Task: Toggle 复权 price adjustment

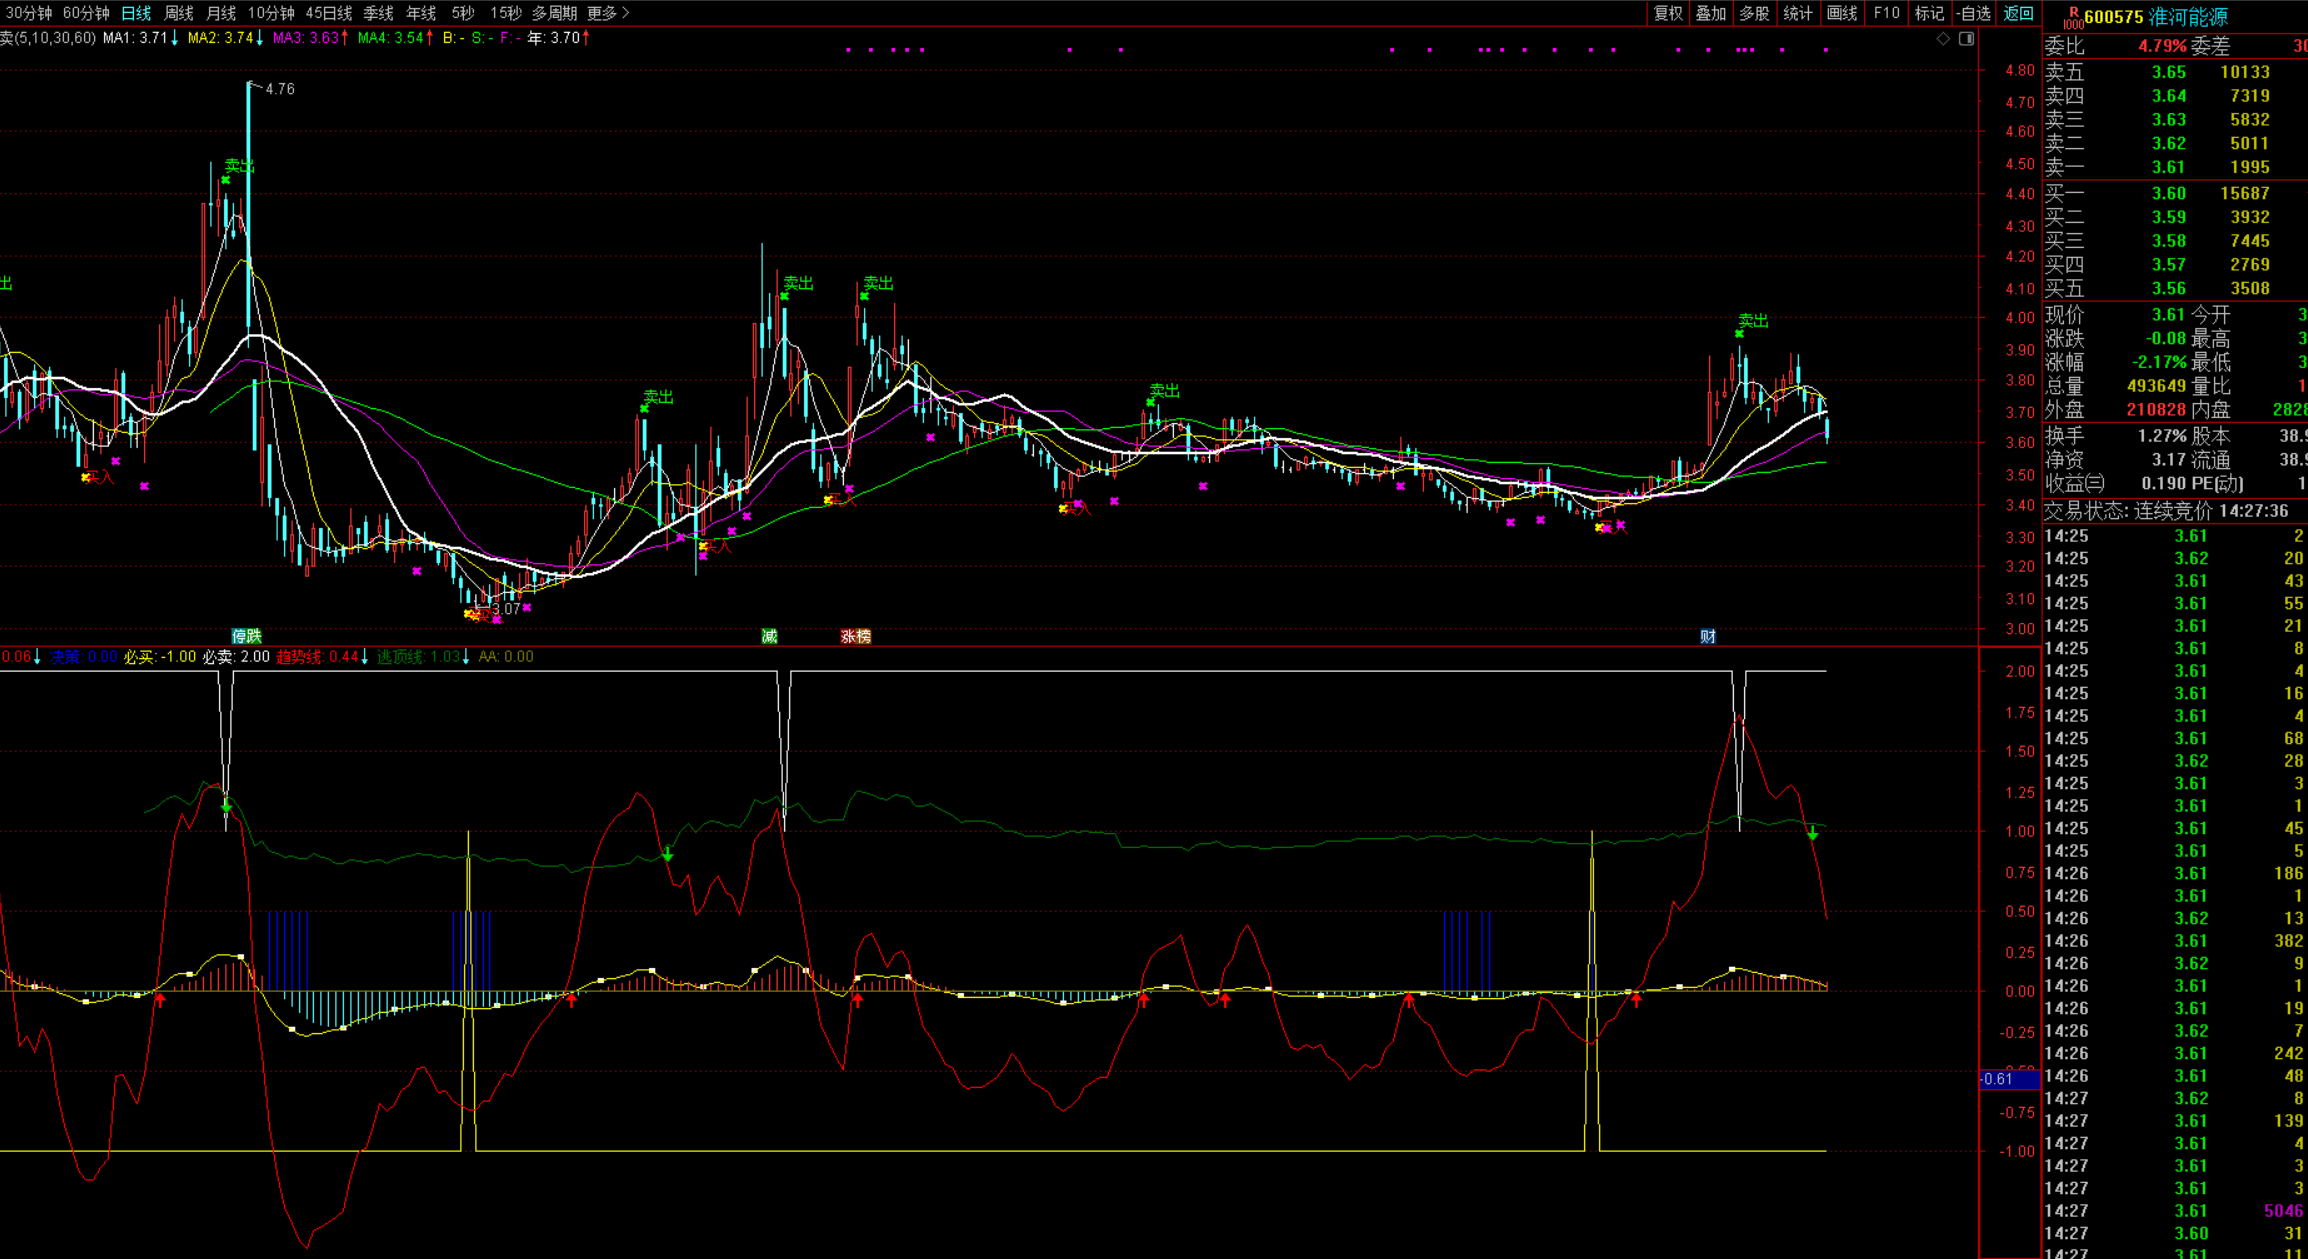Action: (1668, 13)
